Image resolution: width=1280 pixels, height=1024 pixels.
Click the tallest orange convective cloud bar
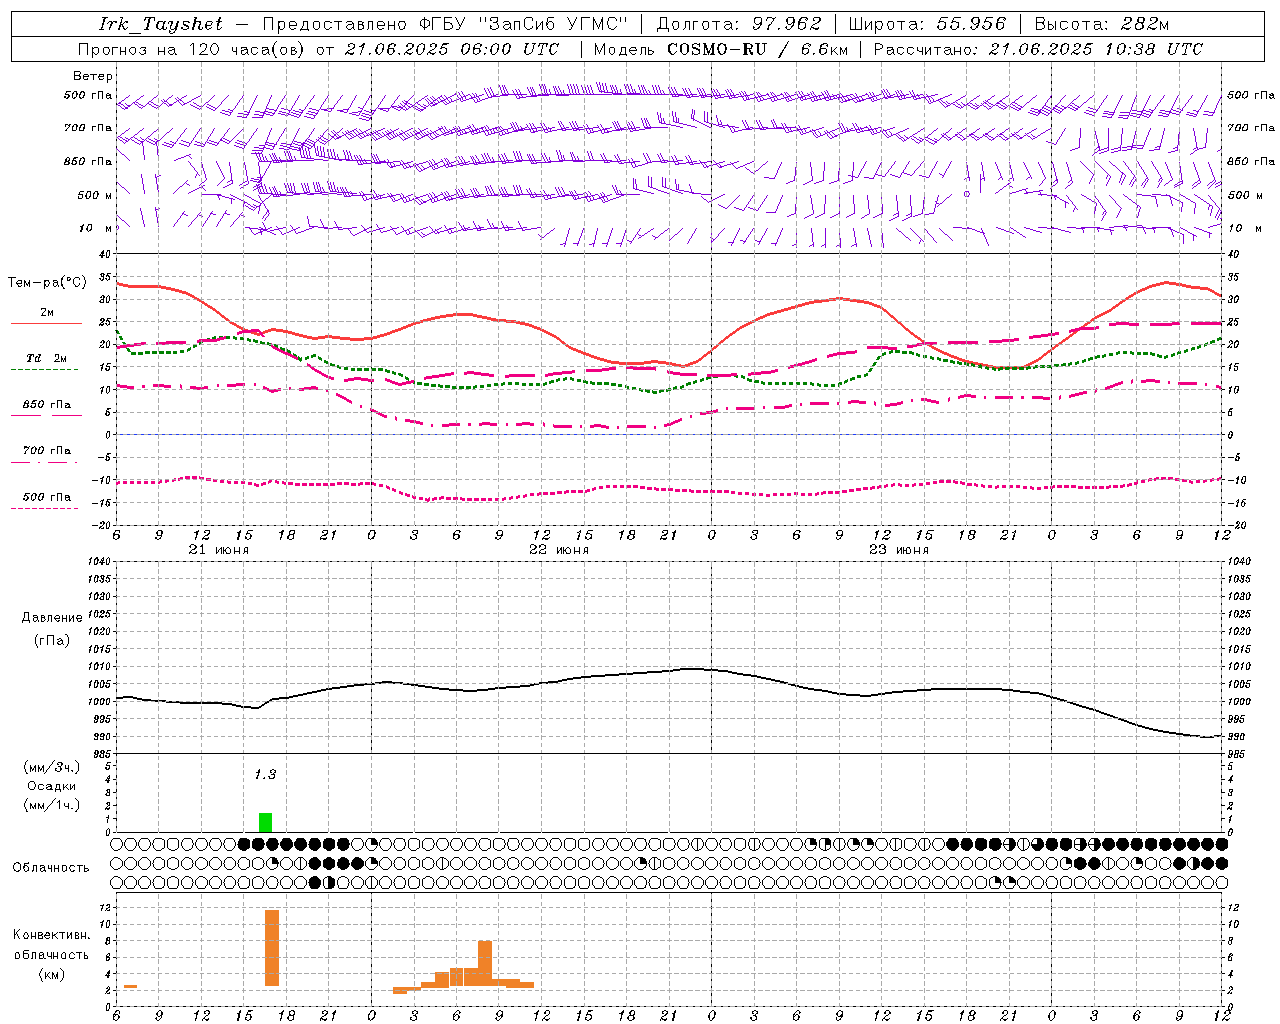point(272,948)
